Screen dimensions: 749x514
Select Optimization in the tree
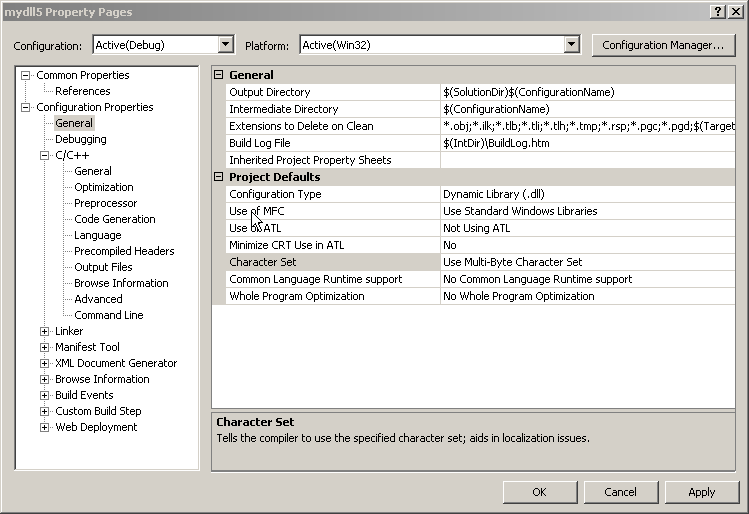pyautogui.click(x=104, y=187)
